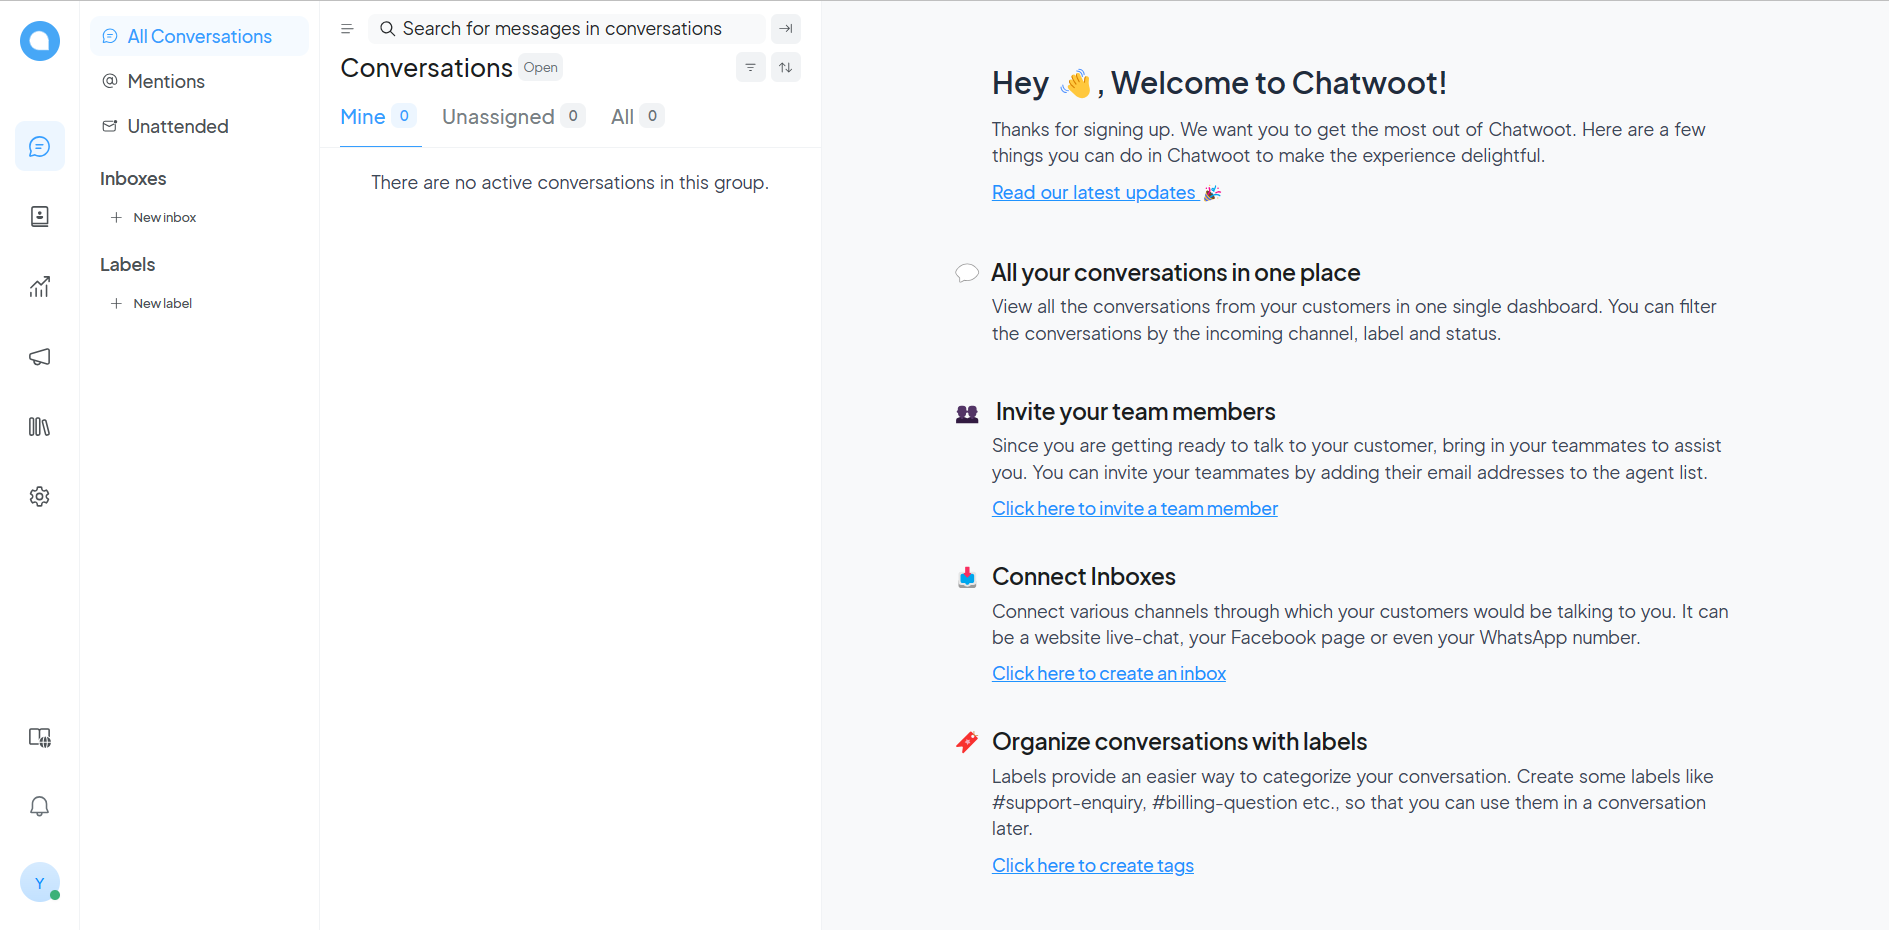Image resolution: width=1889 pixels, height=930 pixels.
Task: Toggle sidebar with the hamburger menu icon
Action: (347, 29)
